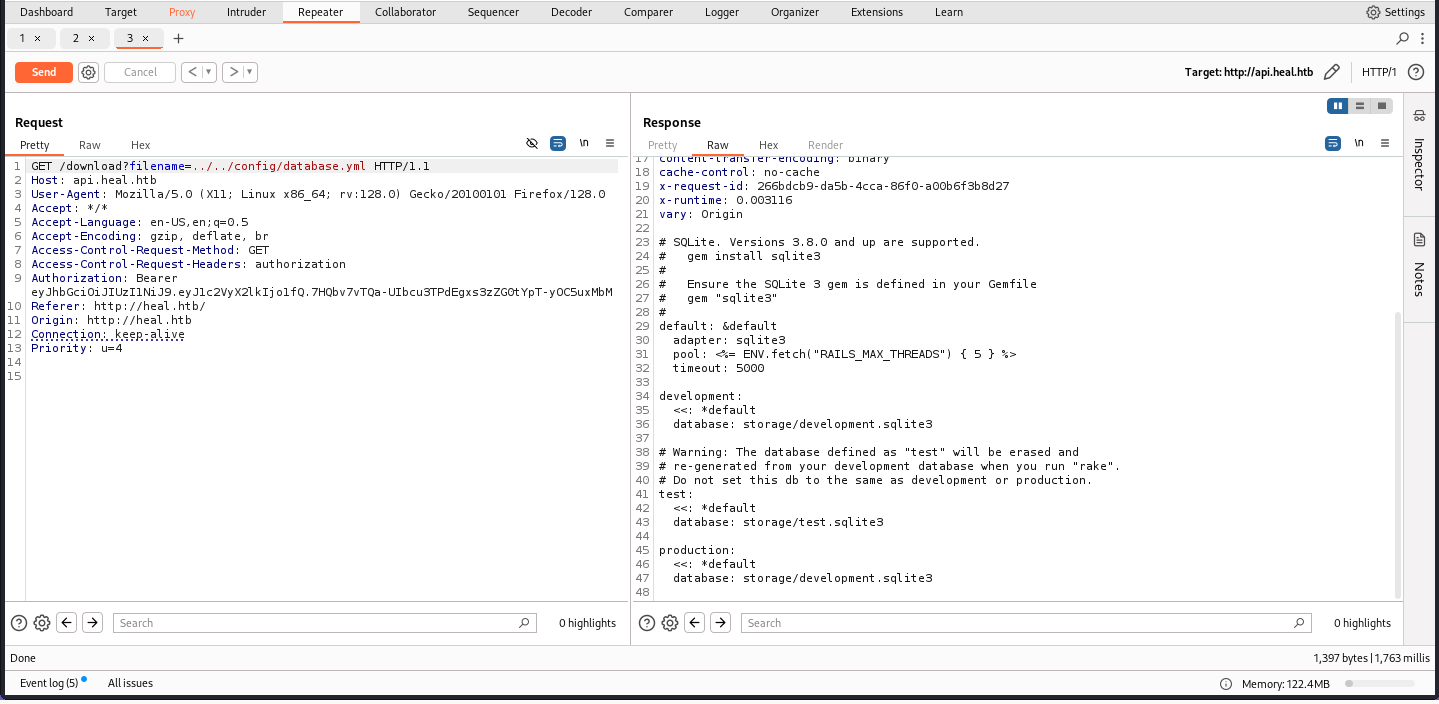Add new Repeater tab plus

178,38
